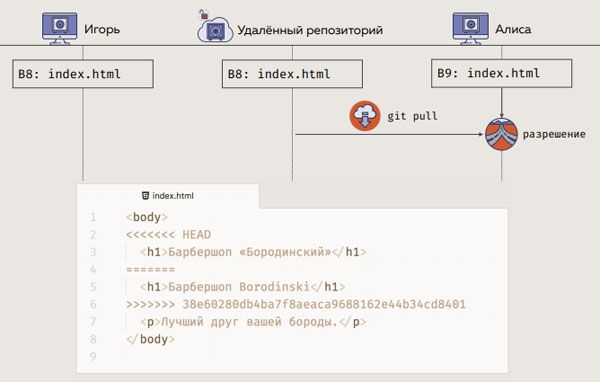Click the merge resolution road icon
The height and width of the screenshot is (382, 600).
[501, 134]
